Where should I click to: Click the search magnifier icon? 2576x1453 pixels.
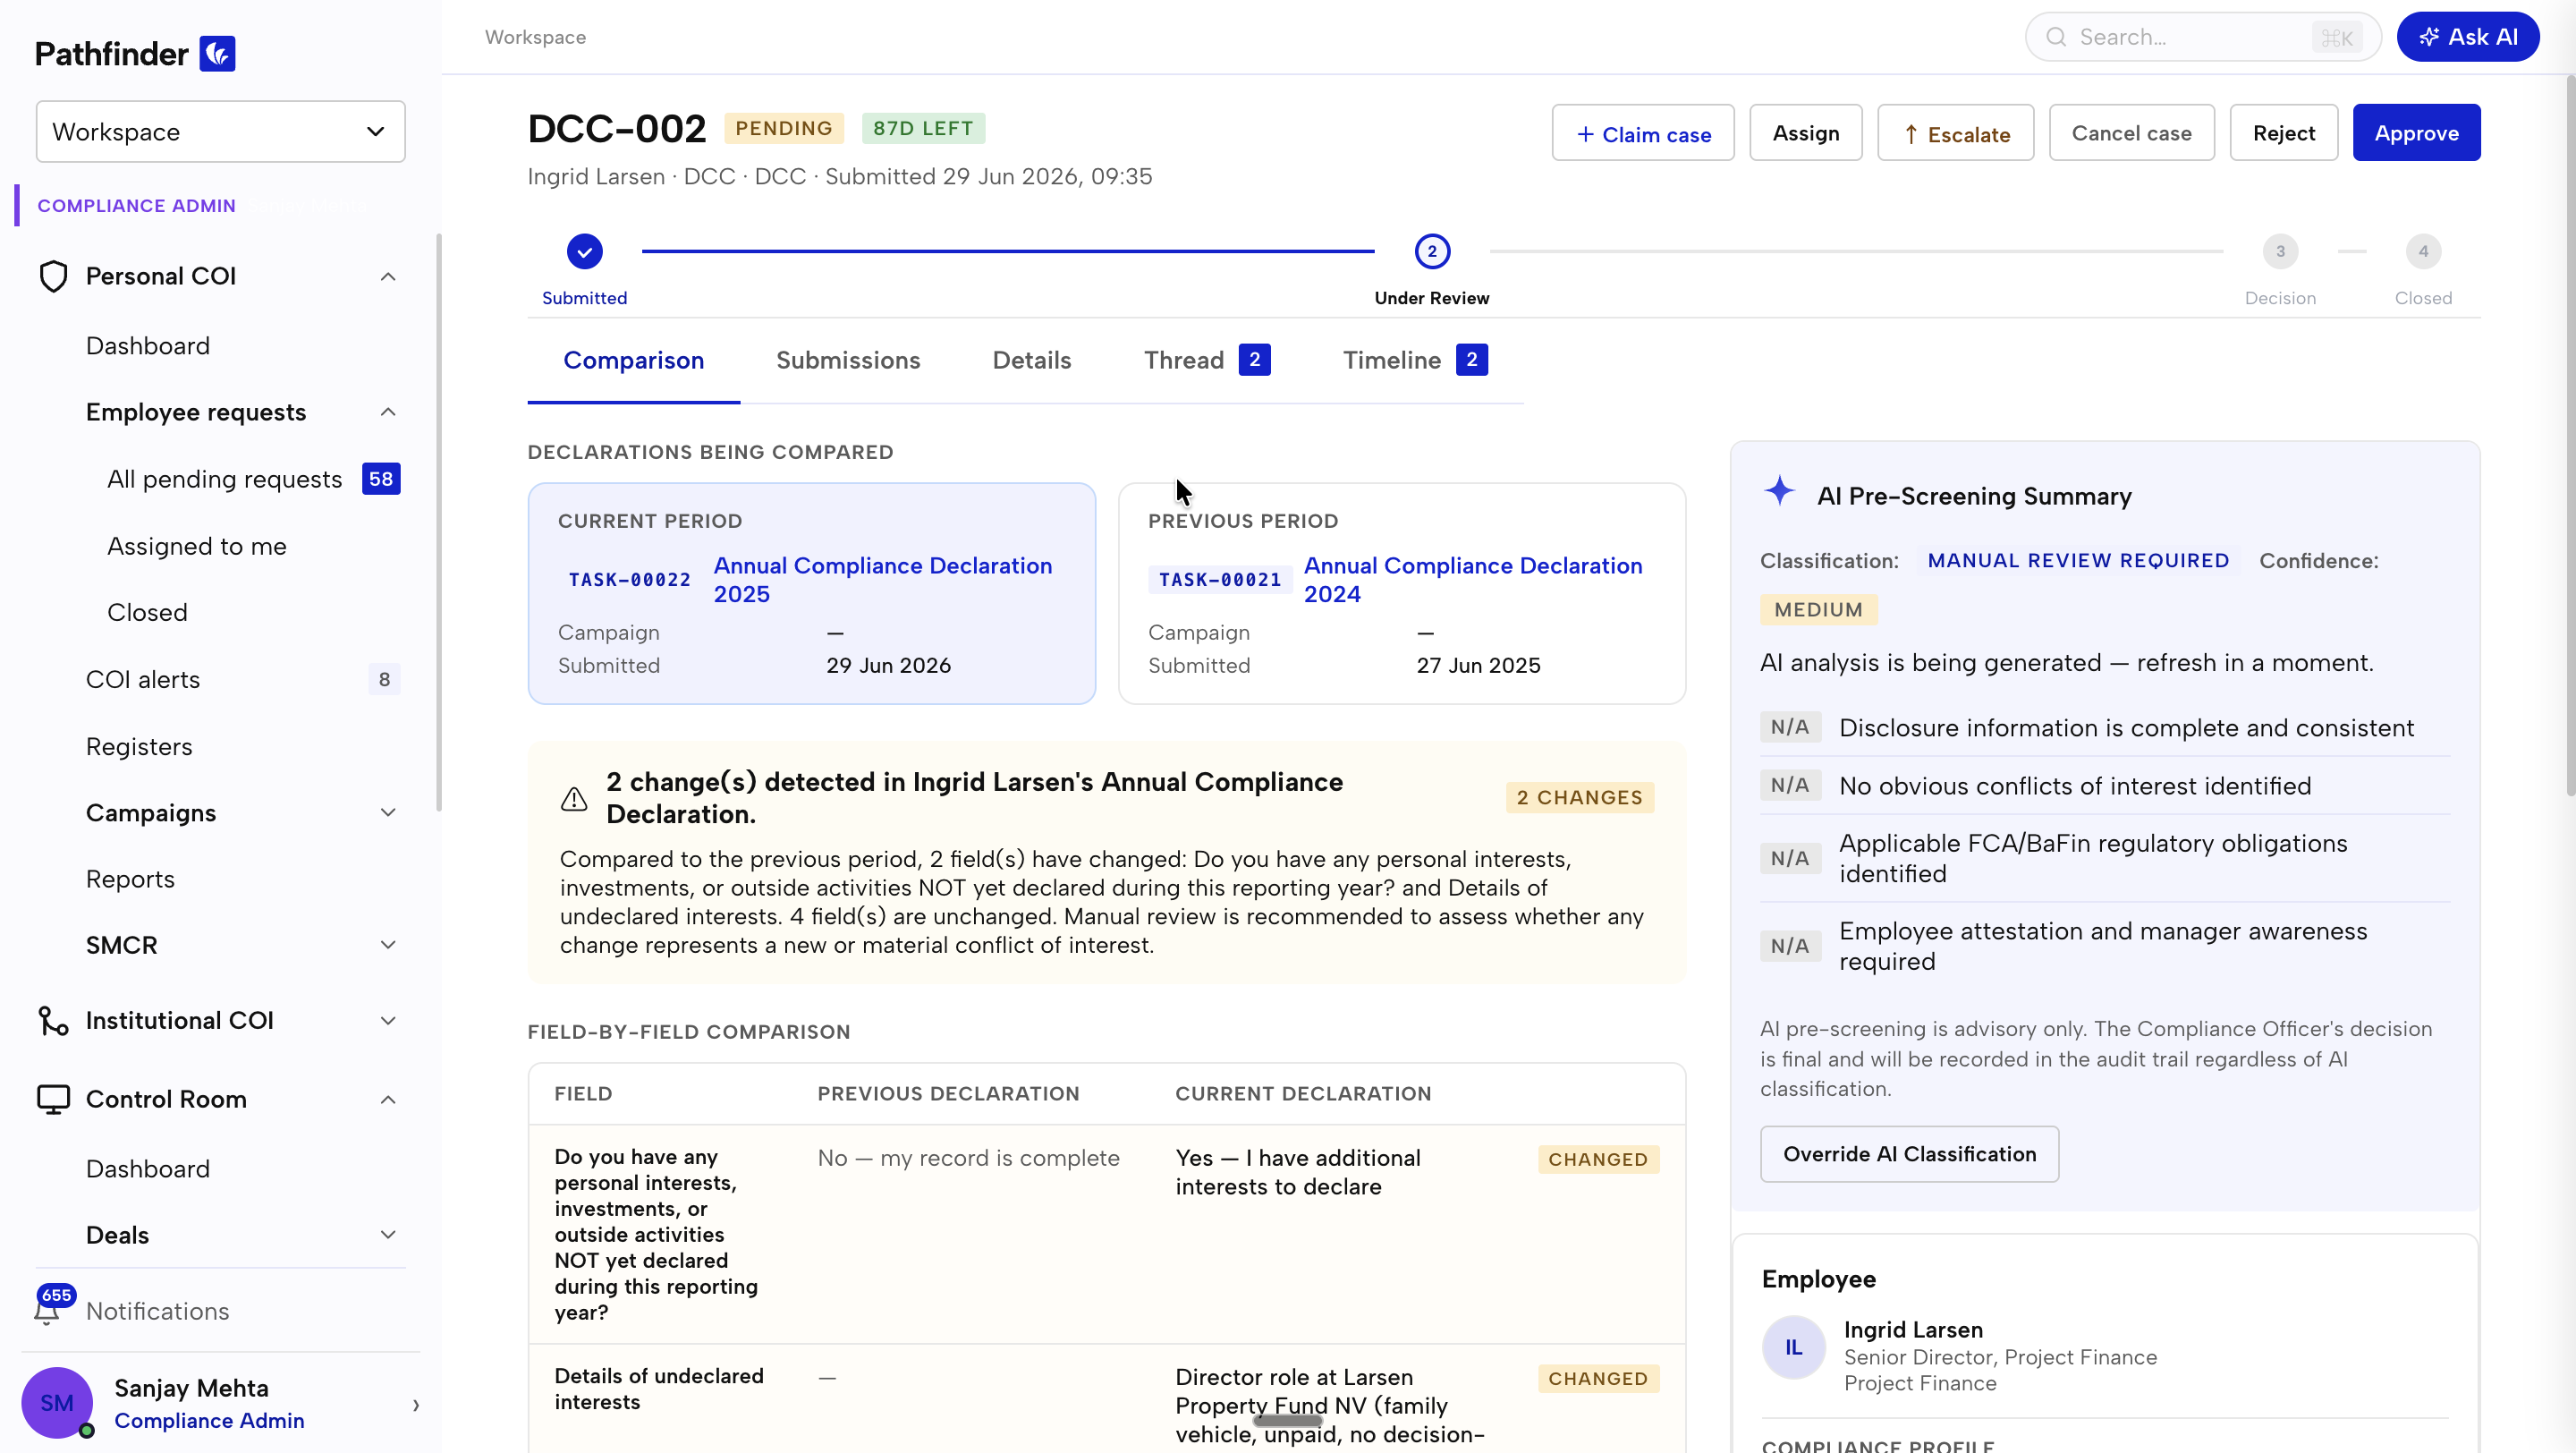point(2056,37)
